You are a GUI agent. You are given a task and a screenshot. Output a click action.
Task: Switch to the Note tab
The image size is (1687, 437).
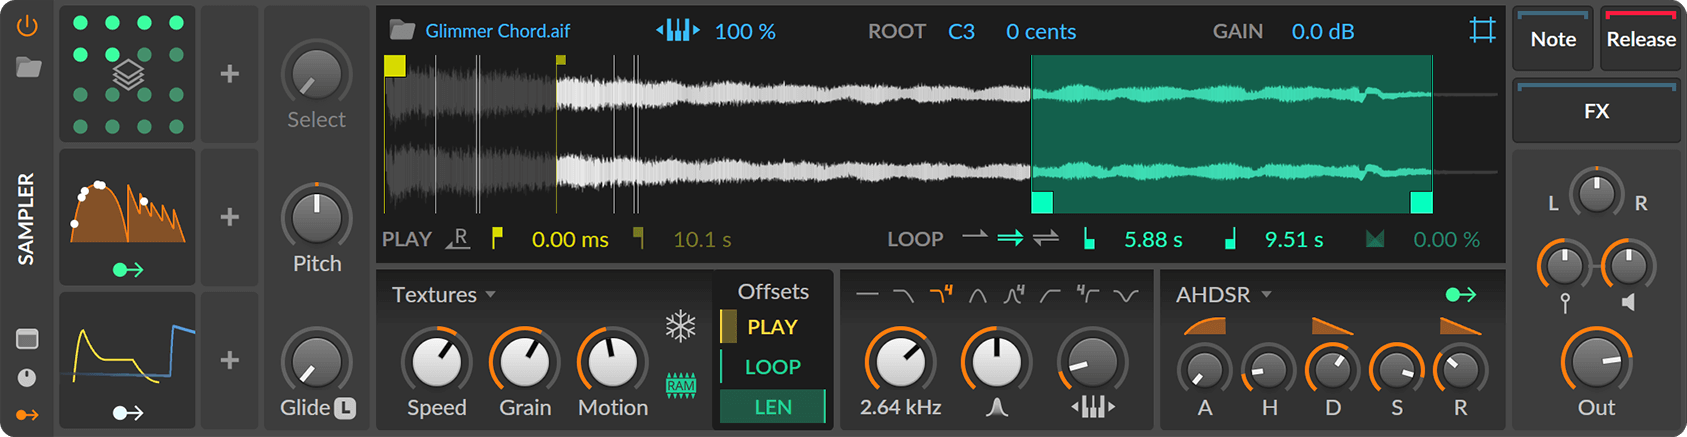pyautogui.click(x=1553, y=39)
